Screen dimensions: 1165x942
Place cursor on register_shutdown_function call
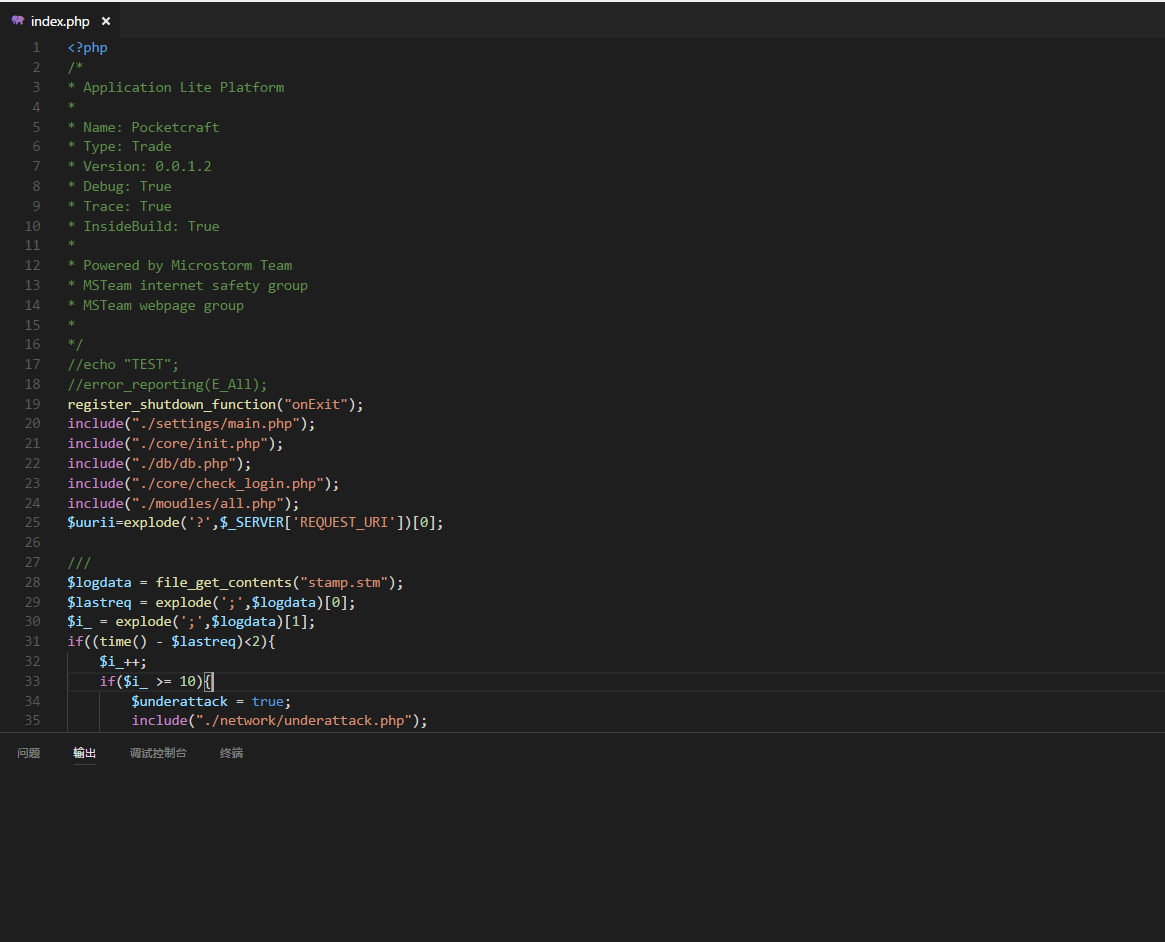pyautogui.click(x=171, y=404)
